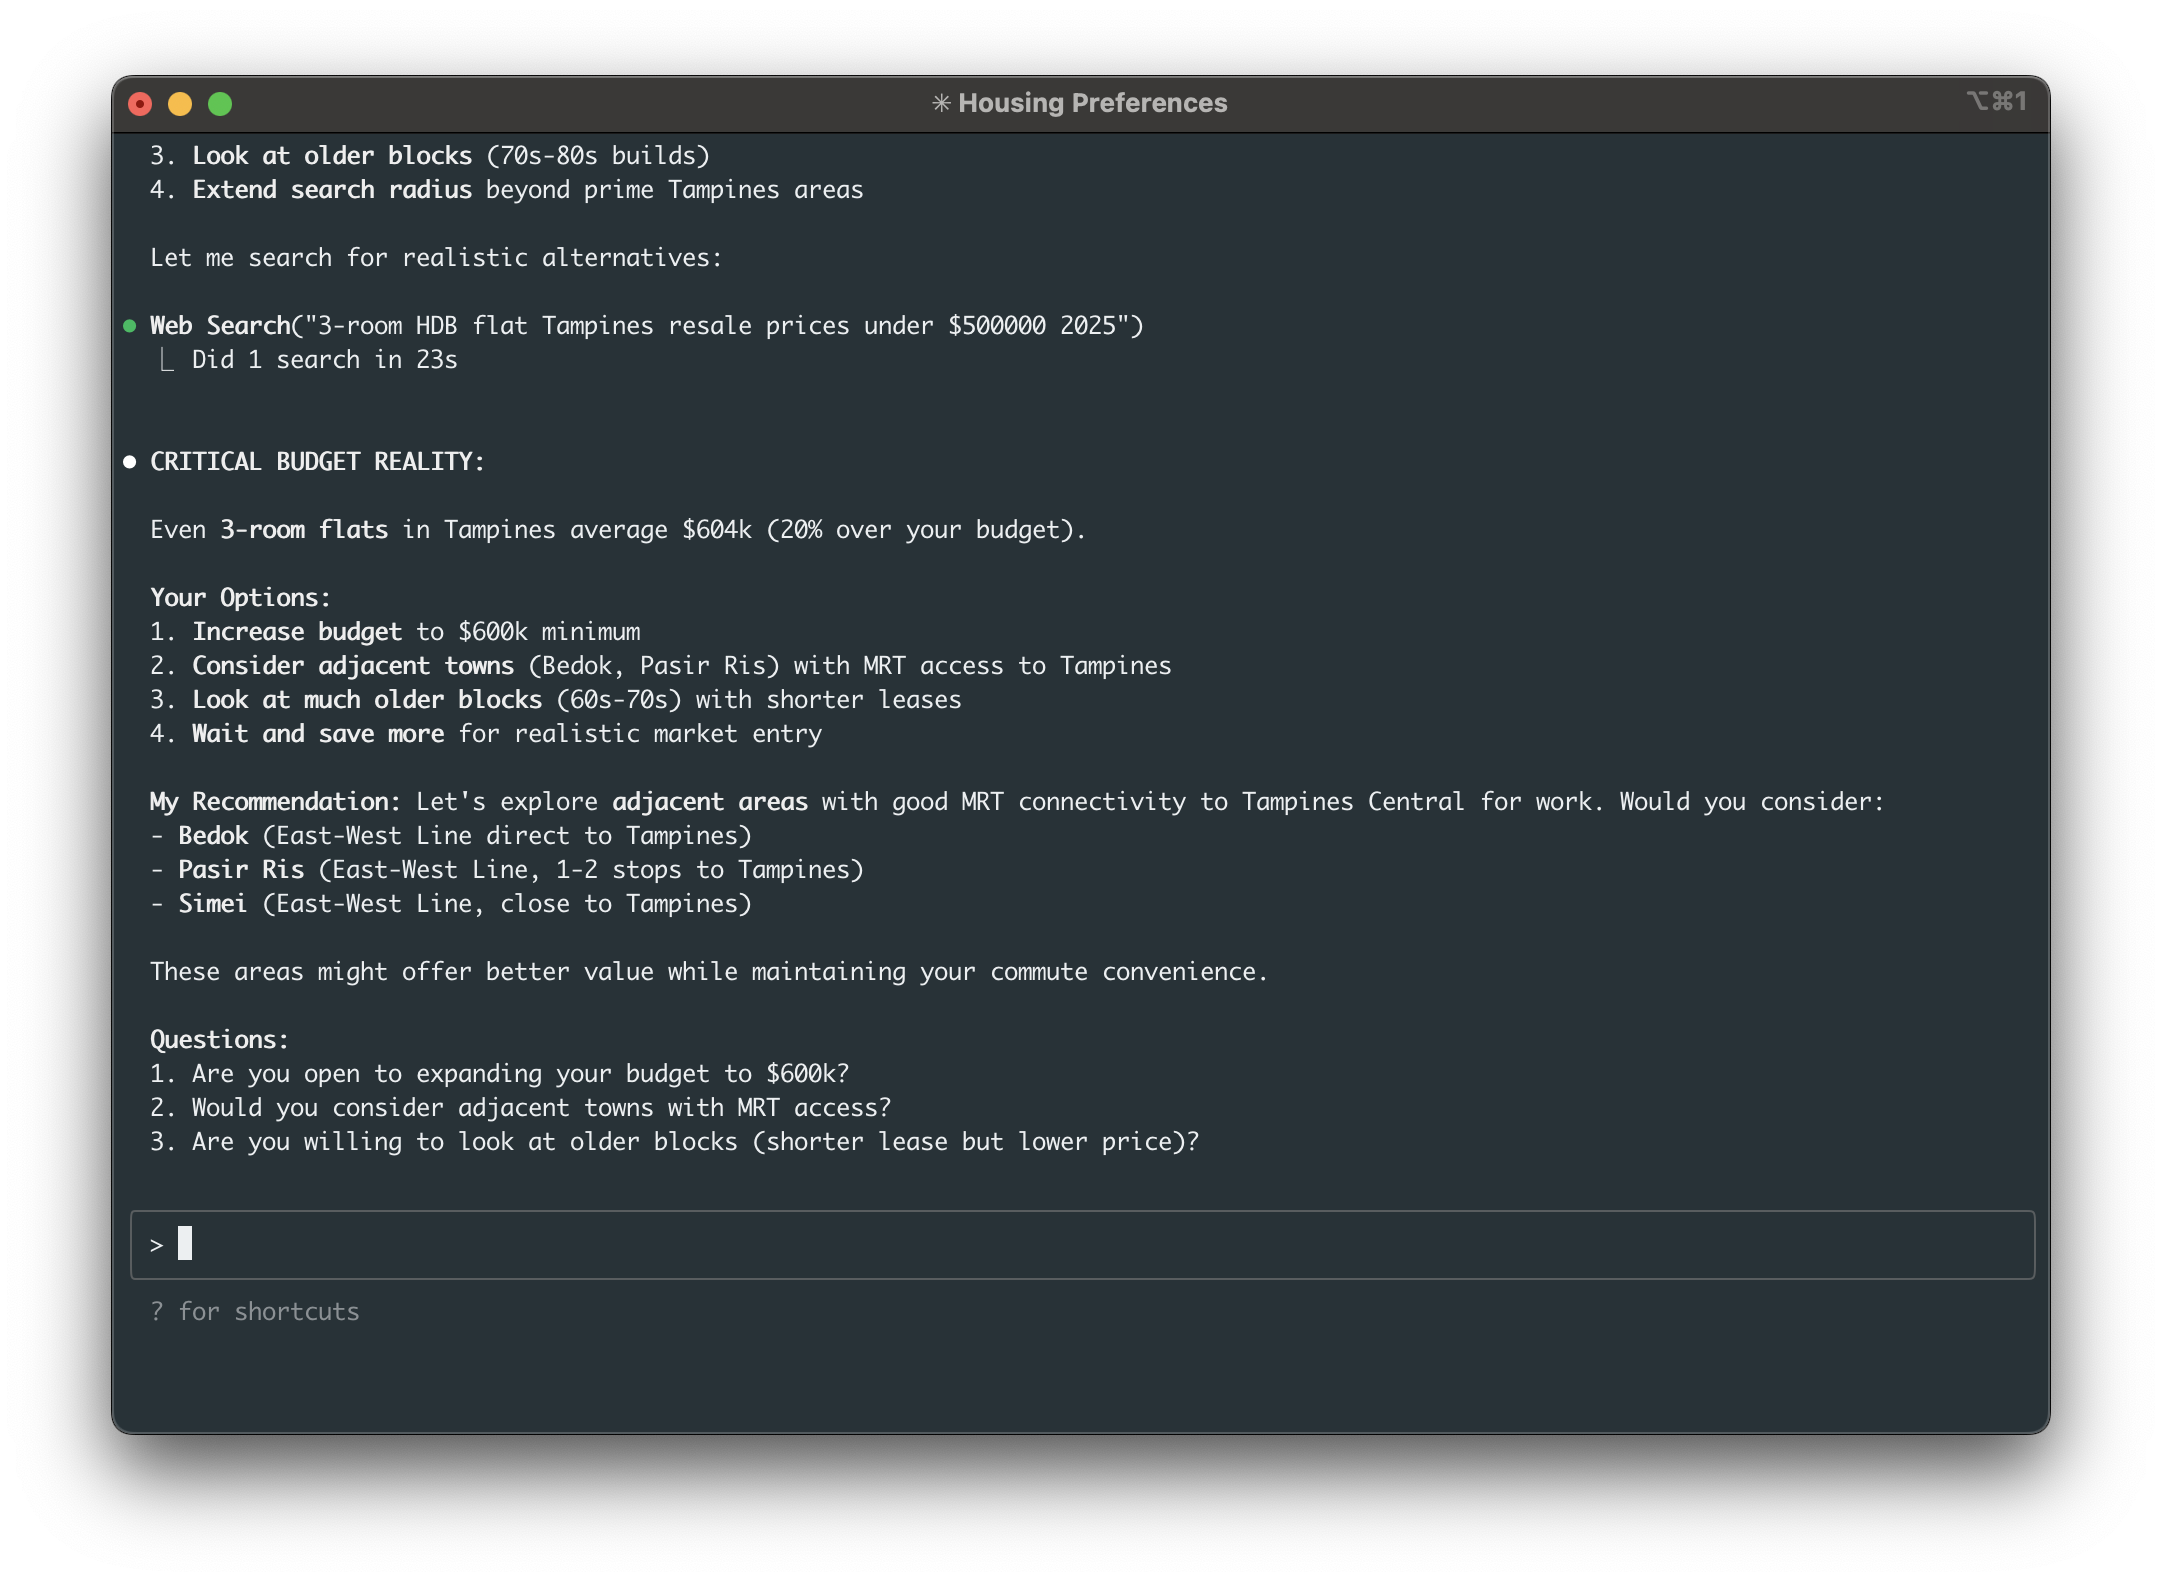2162x1582 pixels.
Task: Click the text cursor block in input field
Action: pyautogui.click(x=184, y=1245)
